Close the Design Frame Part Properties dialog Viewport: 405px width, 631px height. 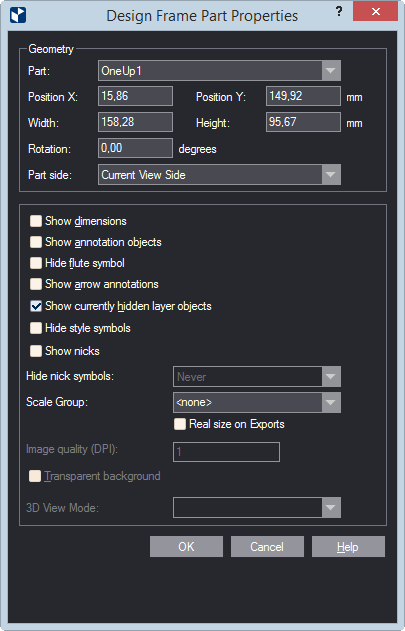click(376, 11)
